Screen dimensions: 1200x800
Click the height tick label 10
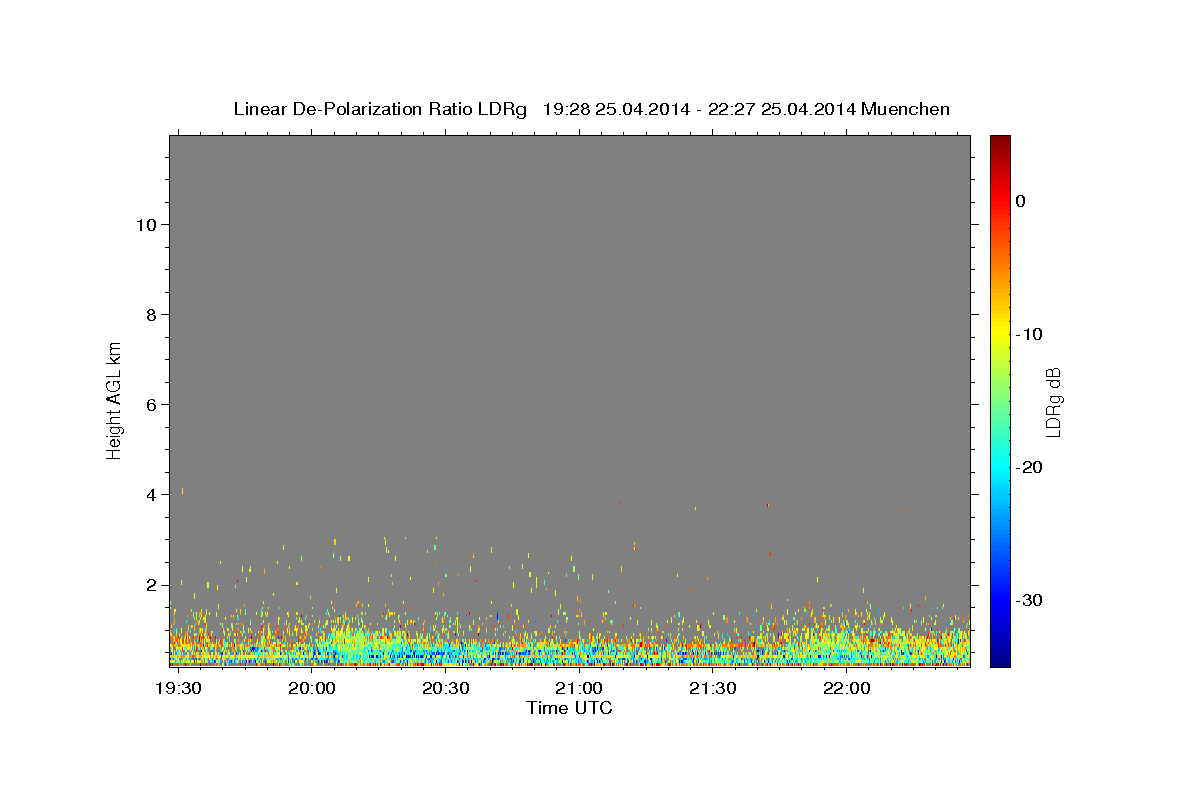pos(146,225)
